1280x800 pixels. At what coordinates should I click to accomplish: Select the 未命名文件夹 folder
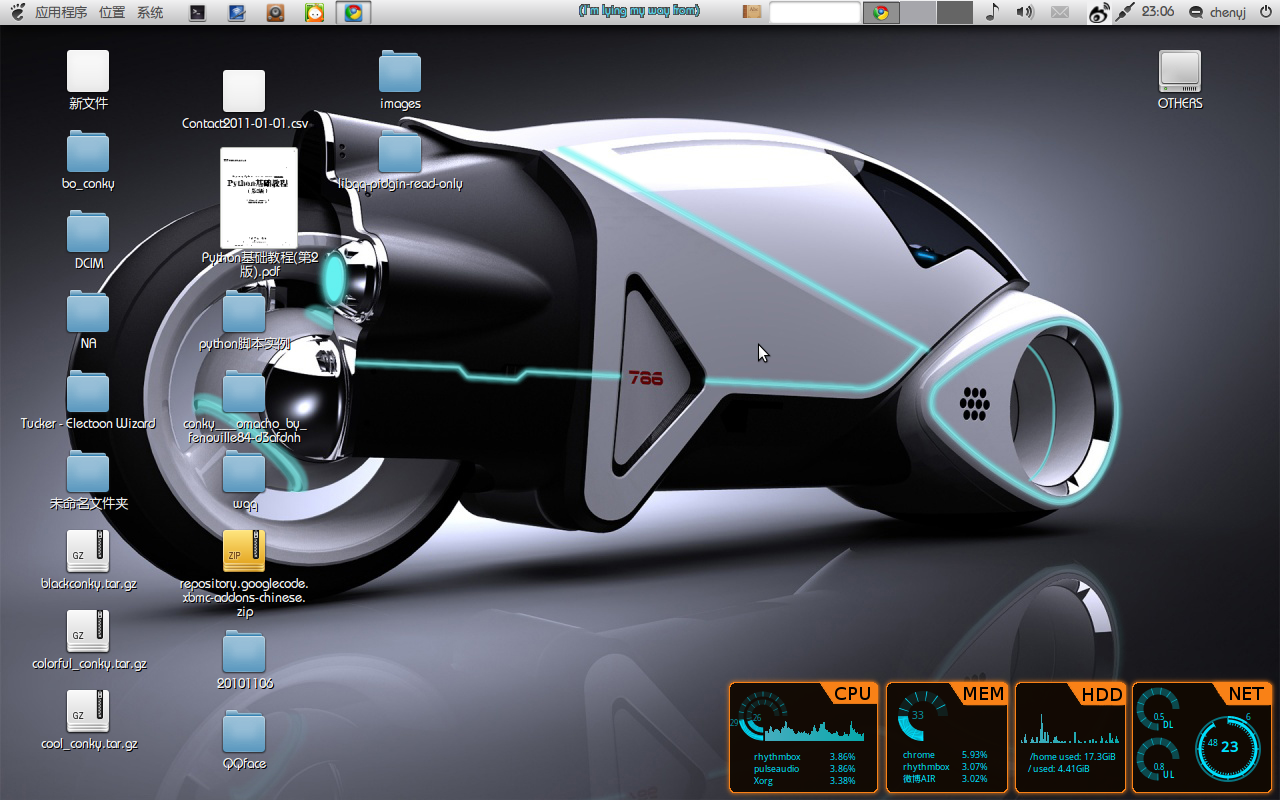(x=88, y=480)
